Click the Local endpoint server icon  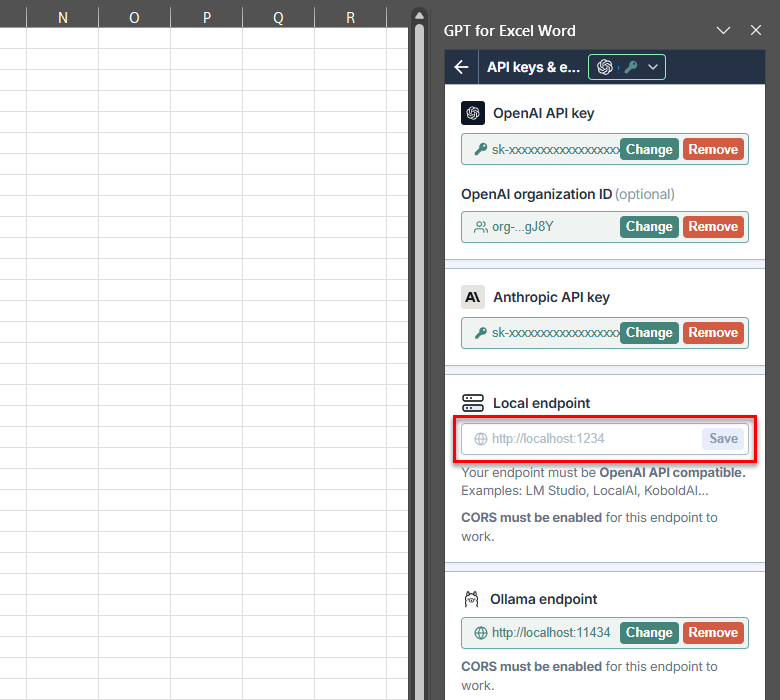pos(473,403)
